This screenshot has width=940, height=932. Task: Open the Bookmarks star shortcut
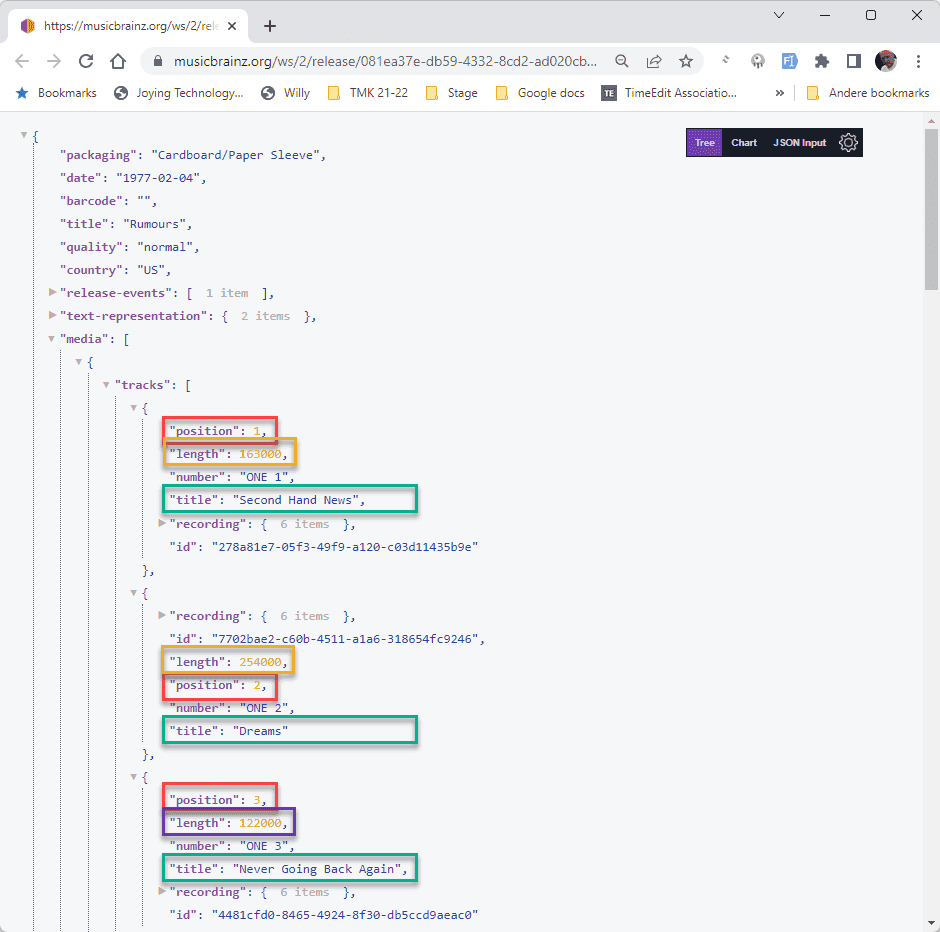click(x=56, y=93)
